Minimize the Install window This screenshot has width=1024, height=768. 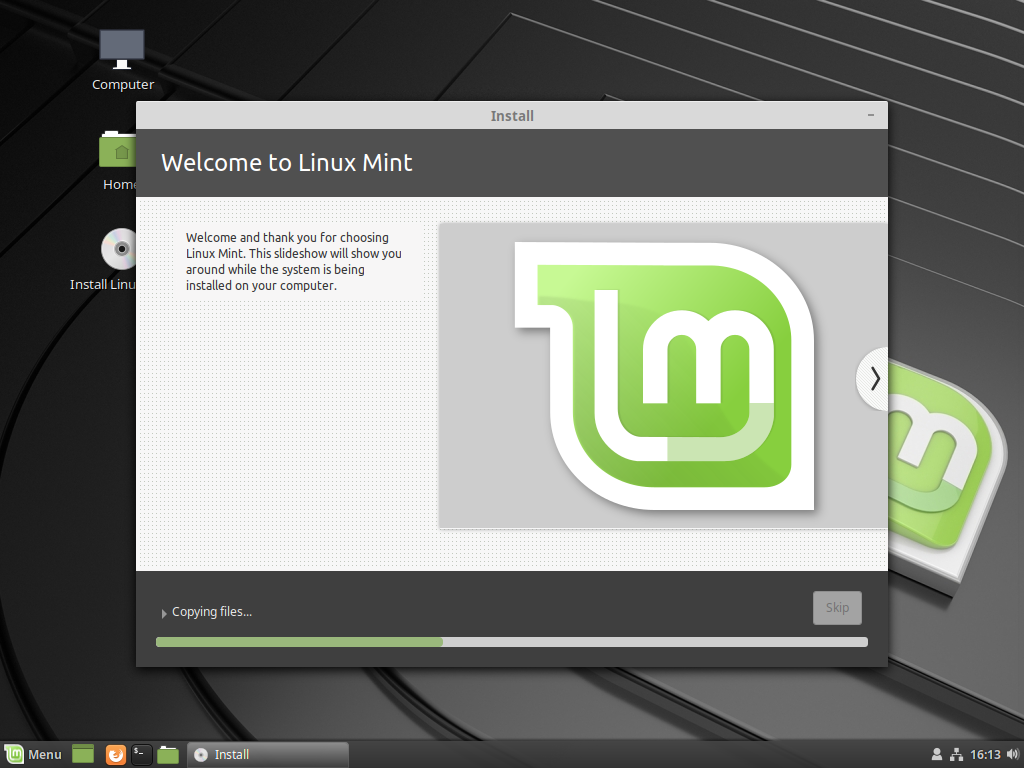[x=870, y=115]
